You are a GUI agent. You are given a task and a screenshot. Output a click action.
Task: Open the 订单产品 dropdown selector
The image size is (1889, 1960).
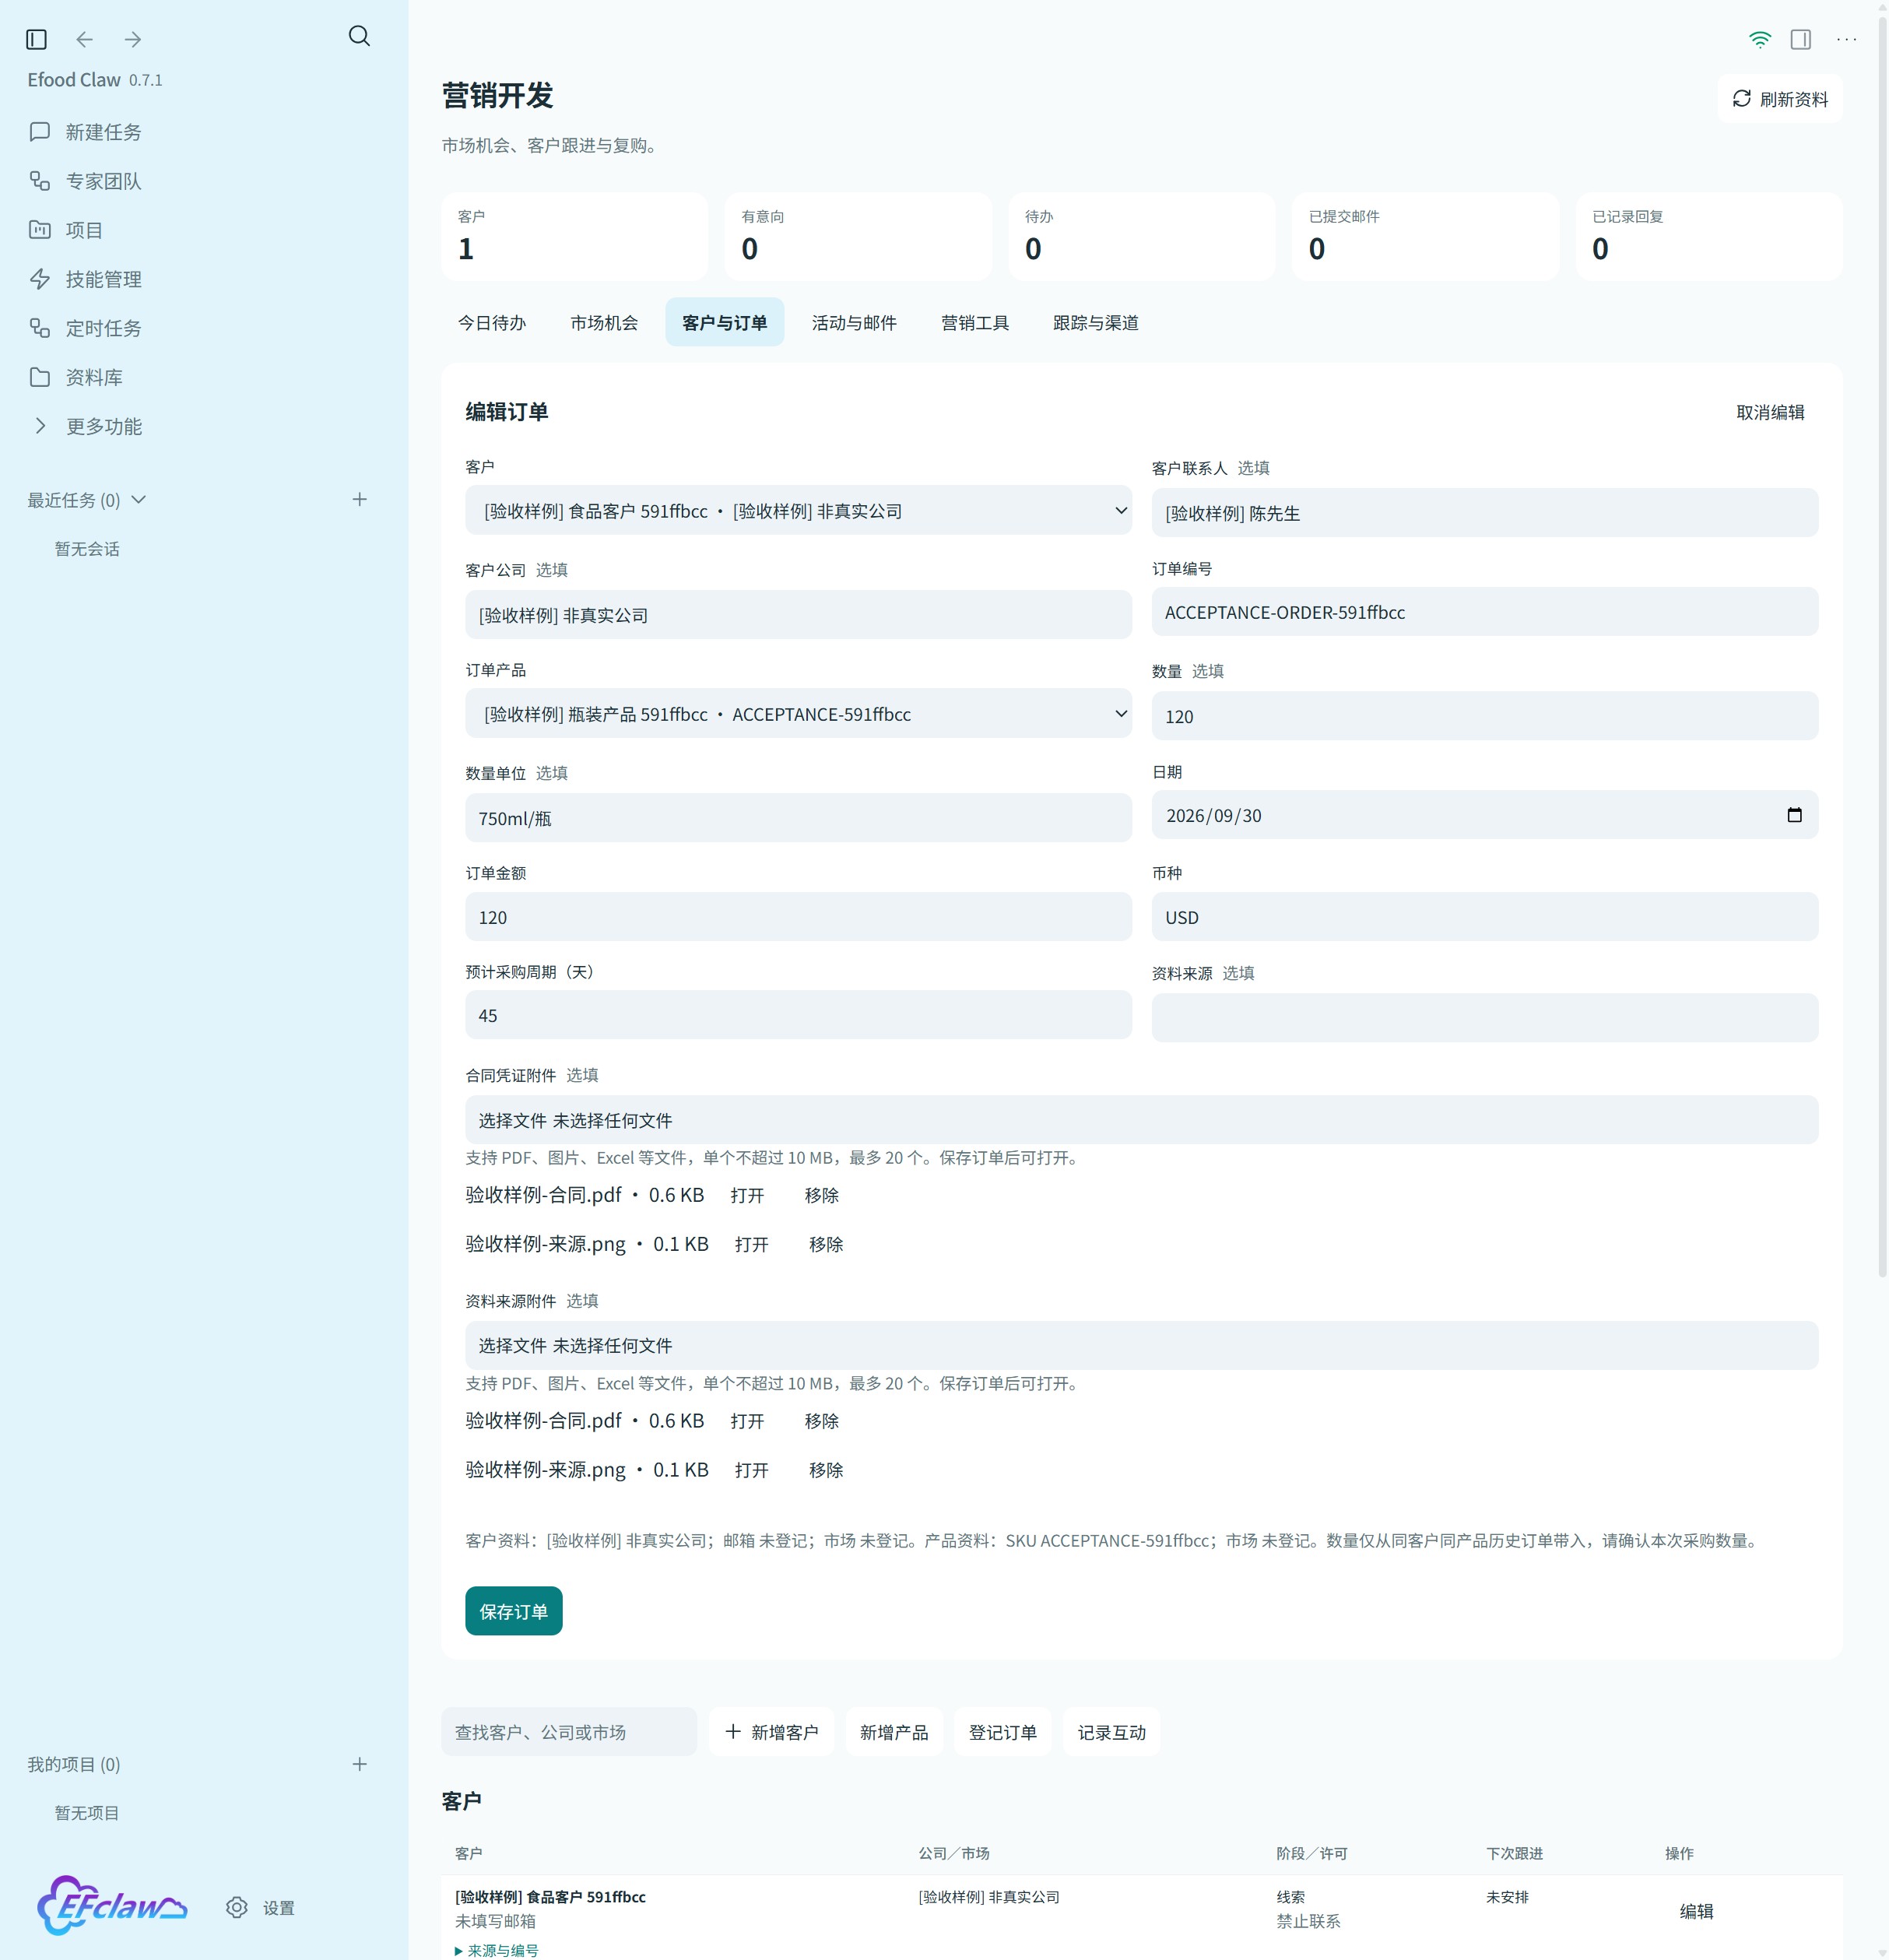(x=798, y=714)
